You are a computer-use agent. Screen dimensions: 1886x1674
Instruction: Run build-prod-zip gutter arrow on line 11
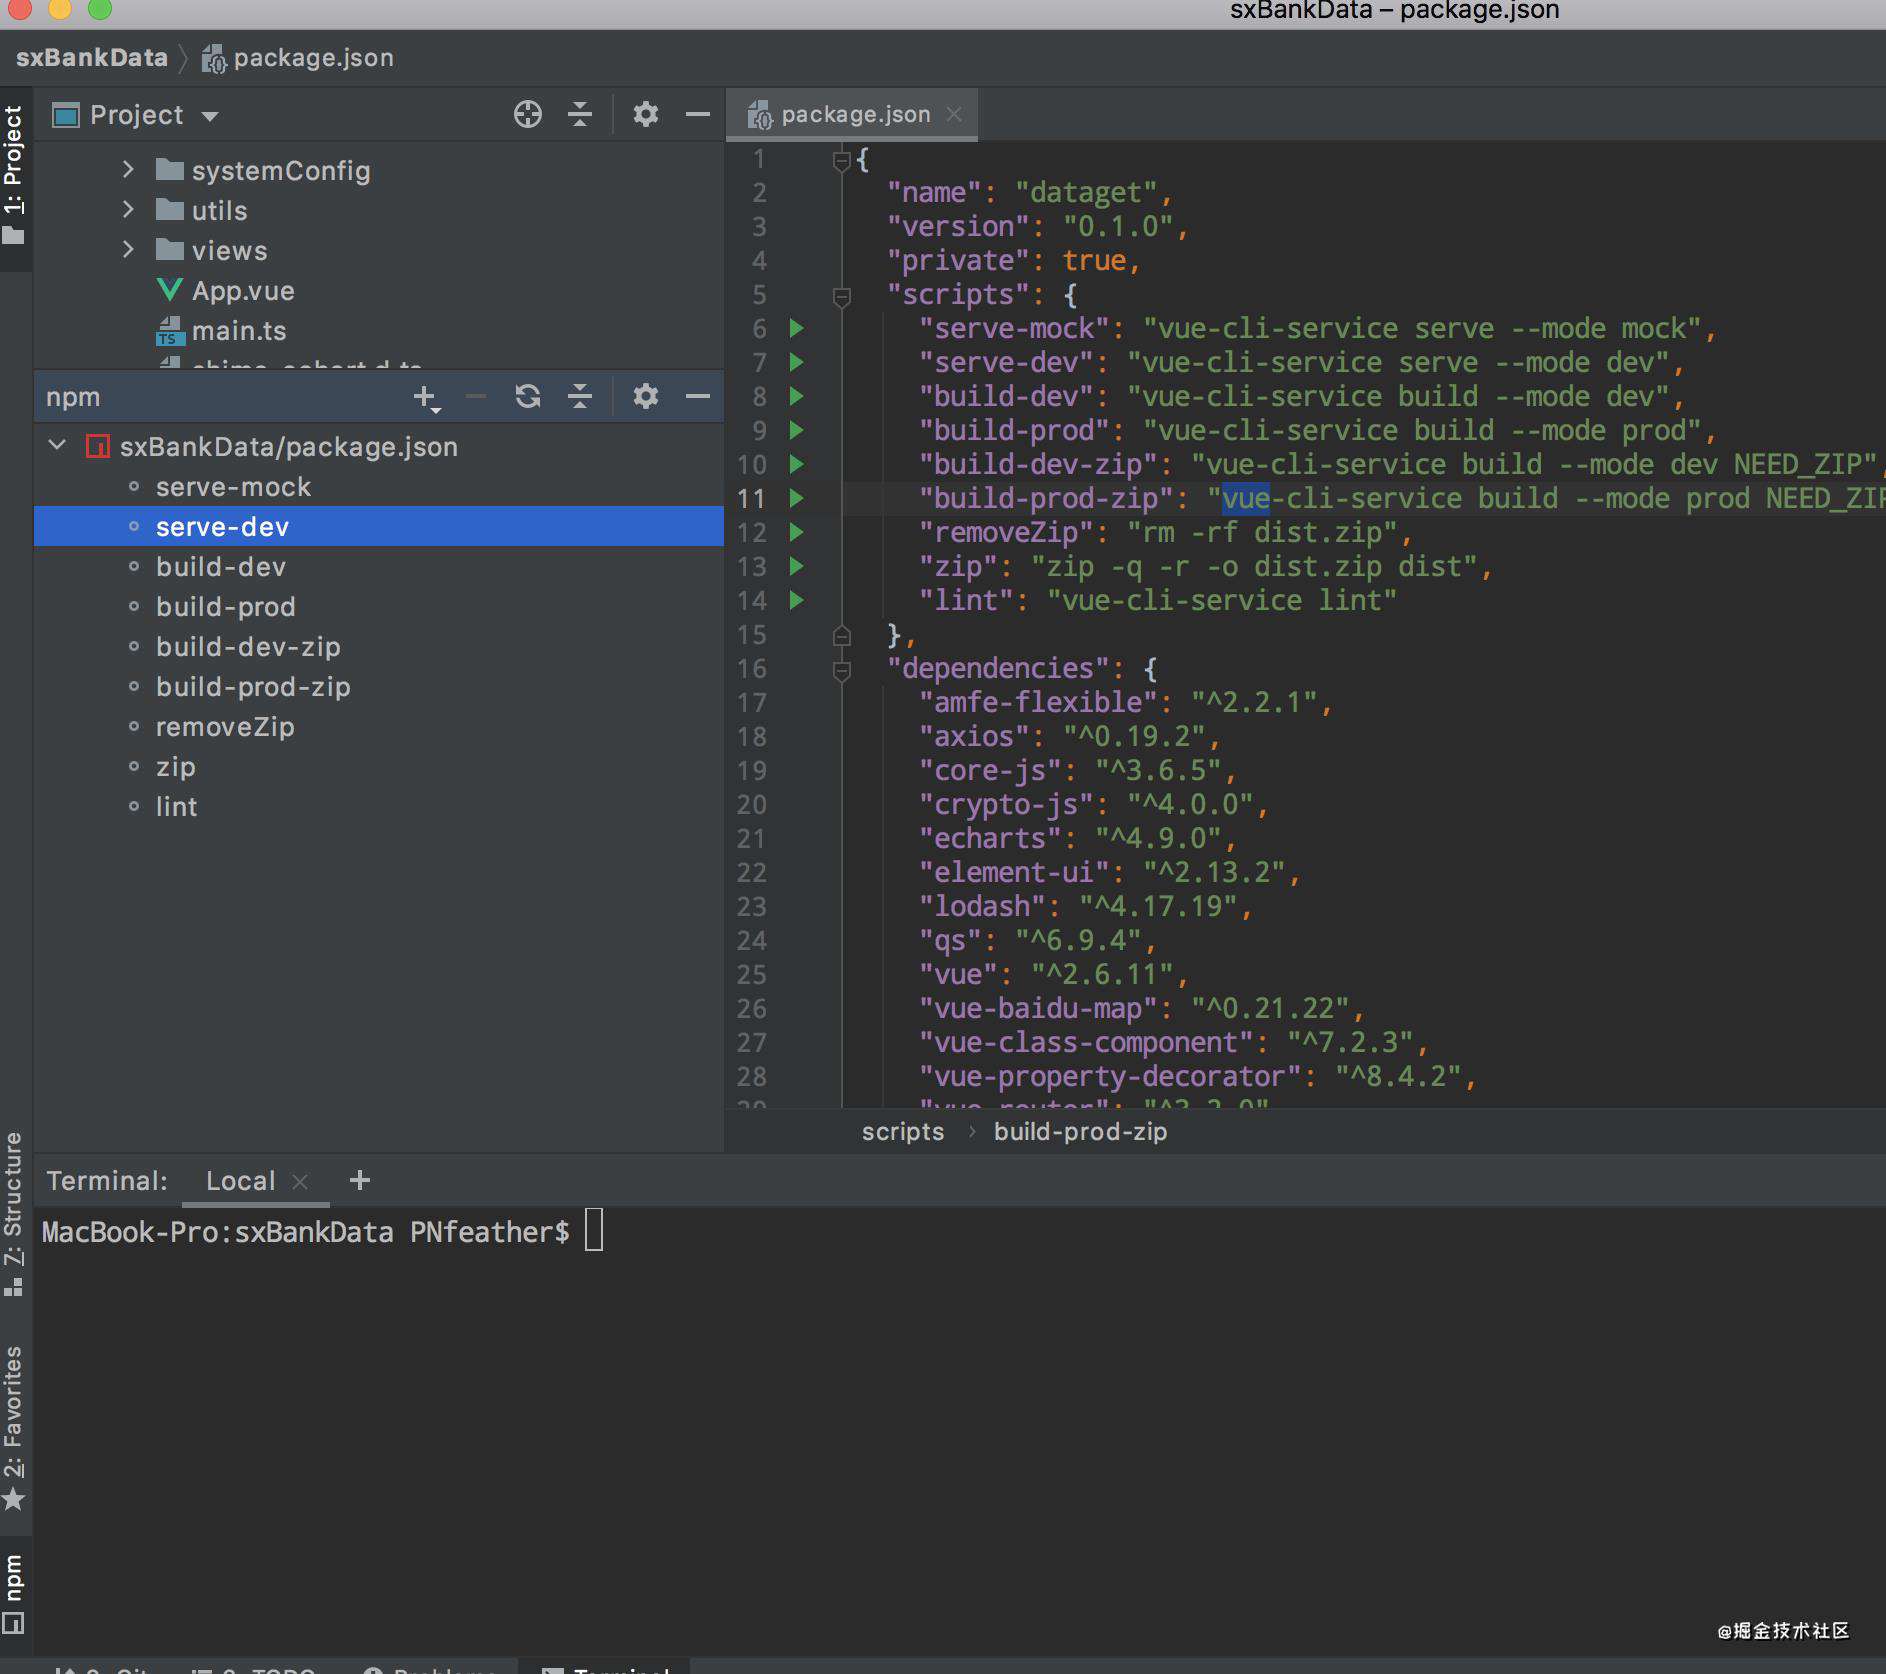797,498
